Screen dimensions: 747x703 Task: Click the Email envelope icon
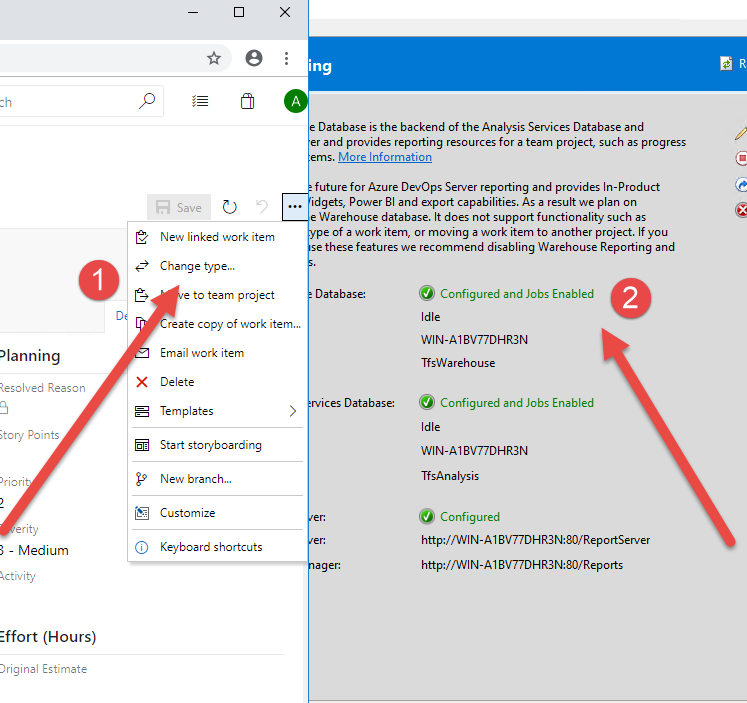pyautogui.click(x=142, y=353)
